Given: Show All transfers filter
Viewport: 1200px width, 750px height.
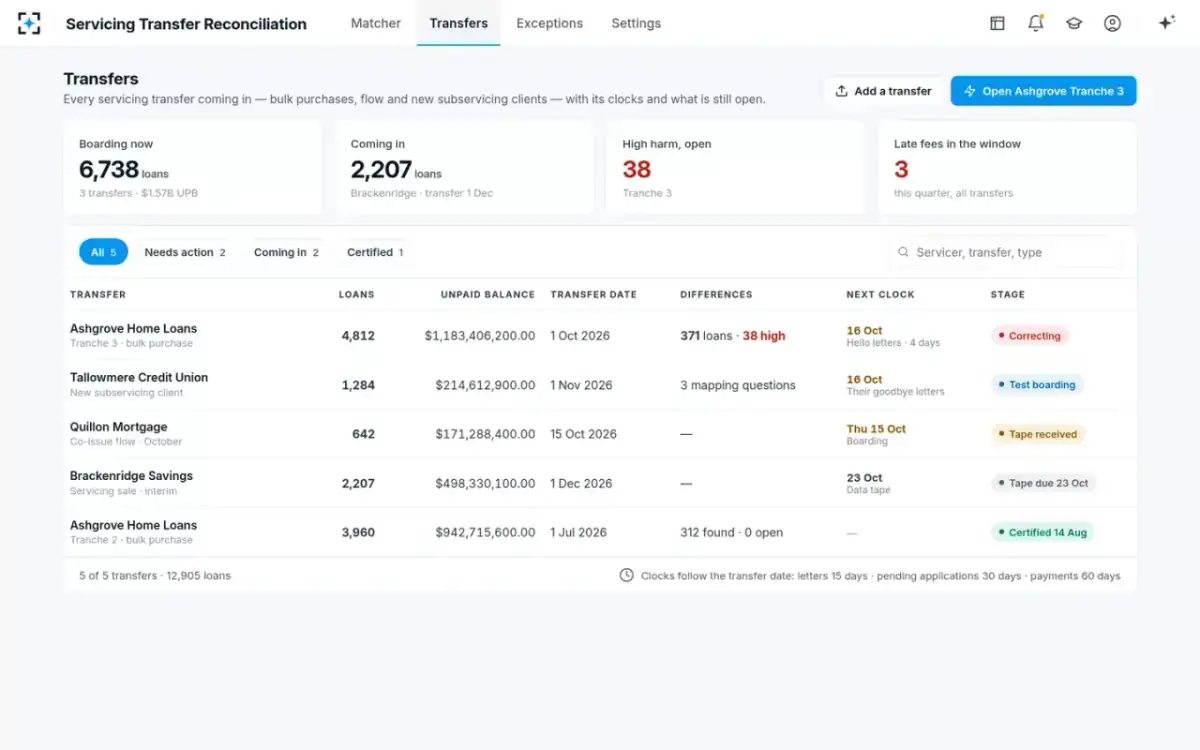Looking at the screenshot, I should pyautogui.click(x=103, y=252).
